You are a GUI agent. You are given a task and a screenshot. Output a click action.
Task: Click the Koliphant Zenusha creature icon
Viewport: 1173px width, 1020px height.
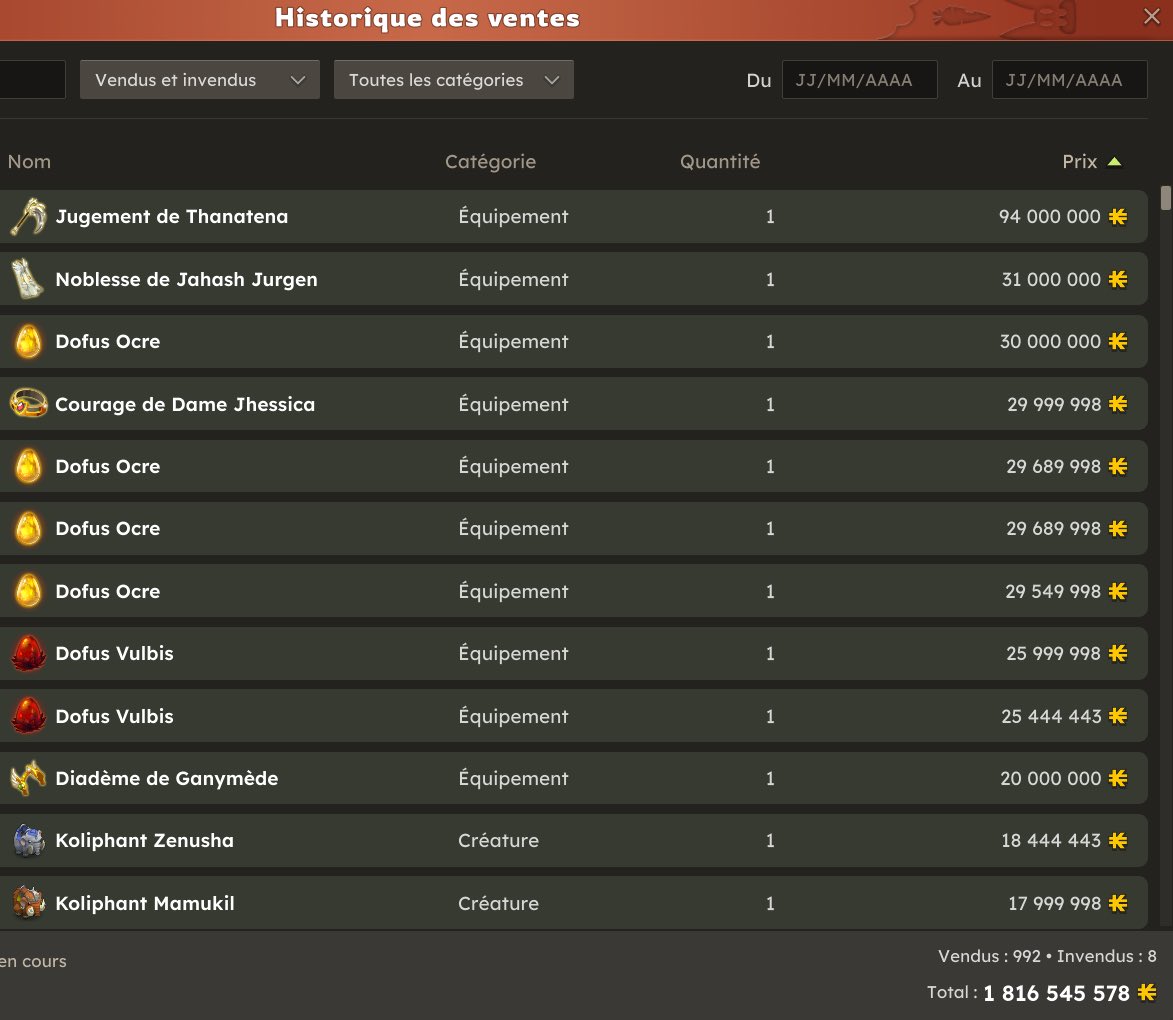click(x=28, y=841)
